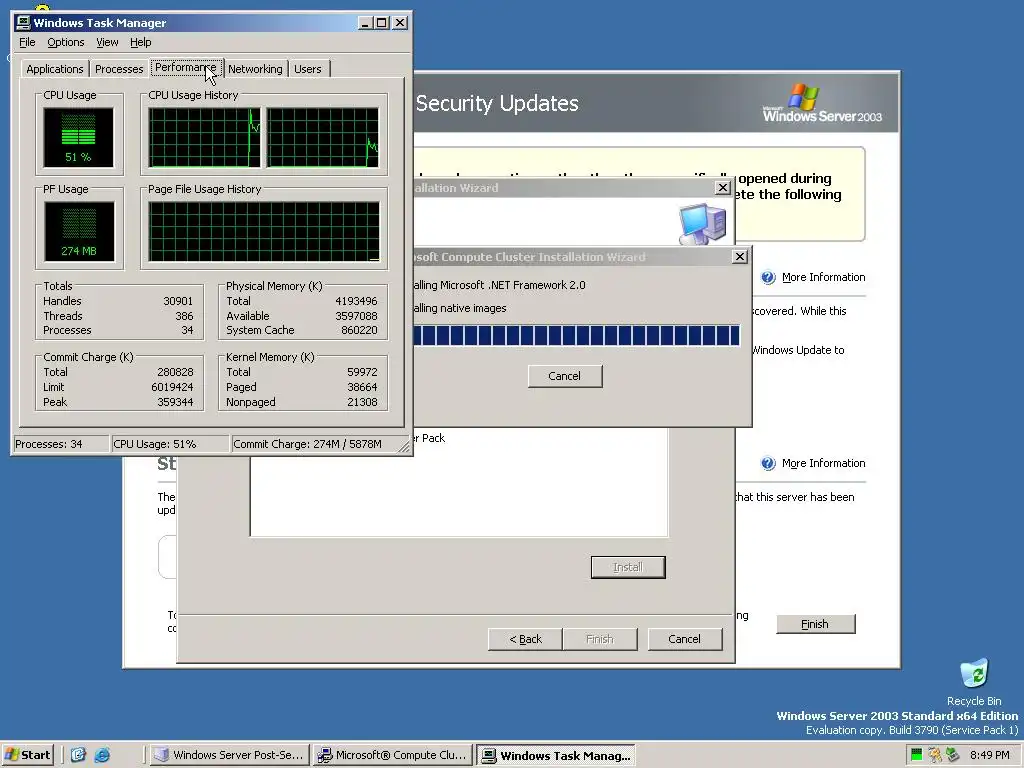Click the system clock showing 8:49 PM
The width and height of the screenshot is (1024, 768).
pyautogui.click(x=989, y=756)
